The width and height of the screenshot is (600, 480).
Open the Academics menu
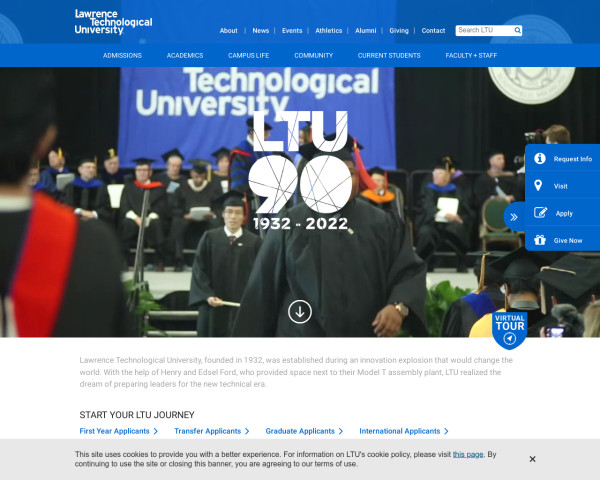[185, 56]
